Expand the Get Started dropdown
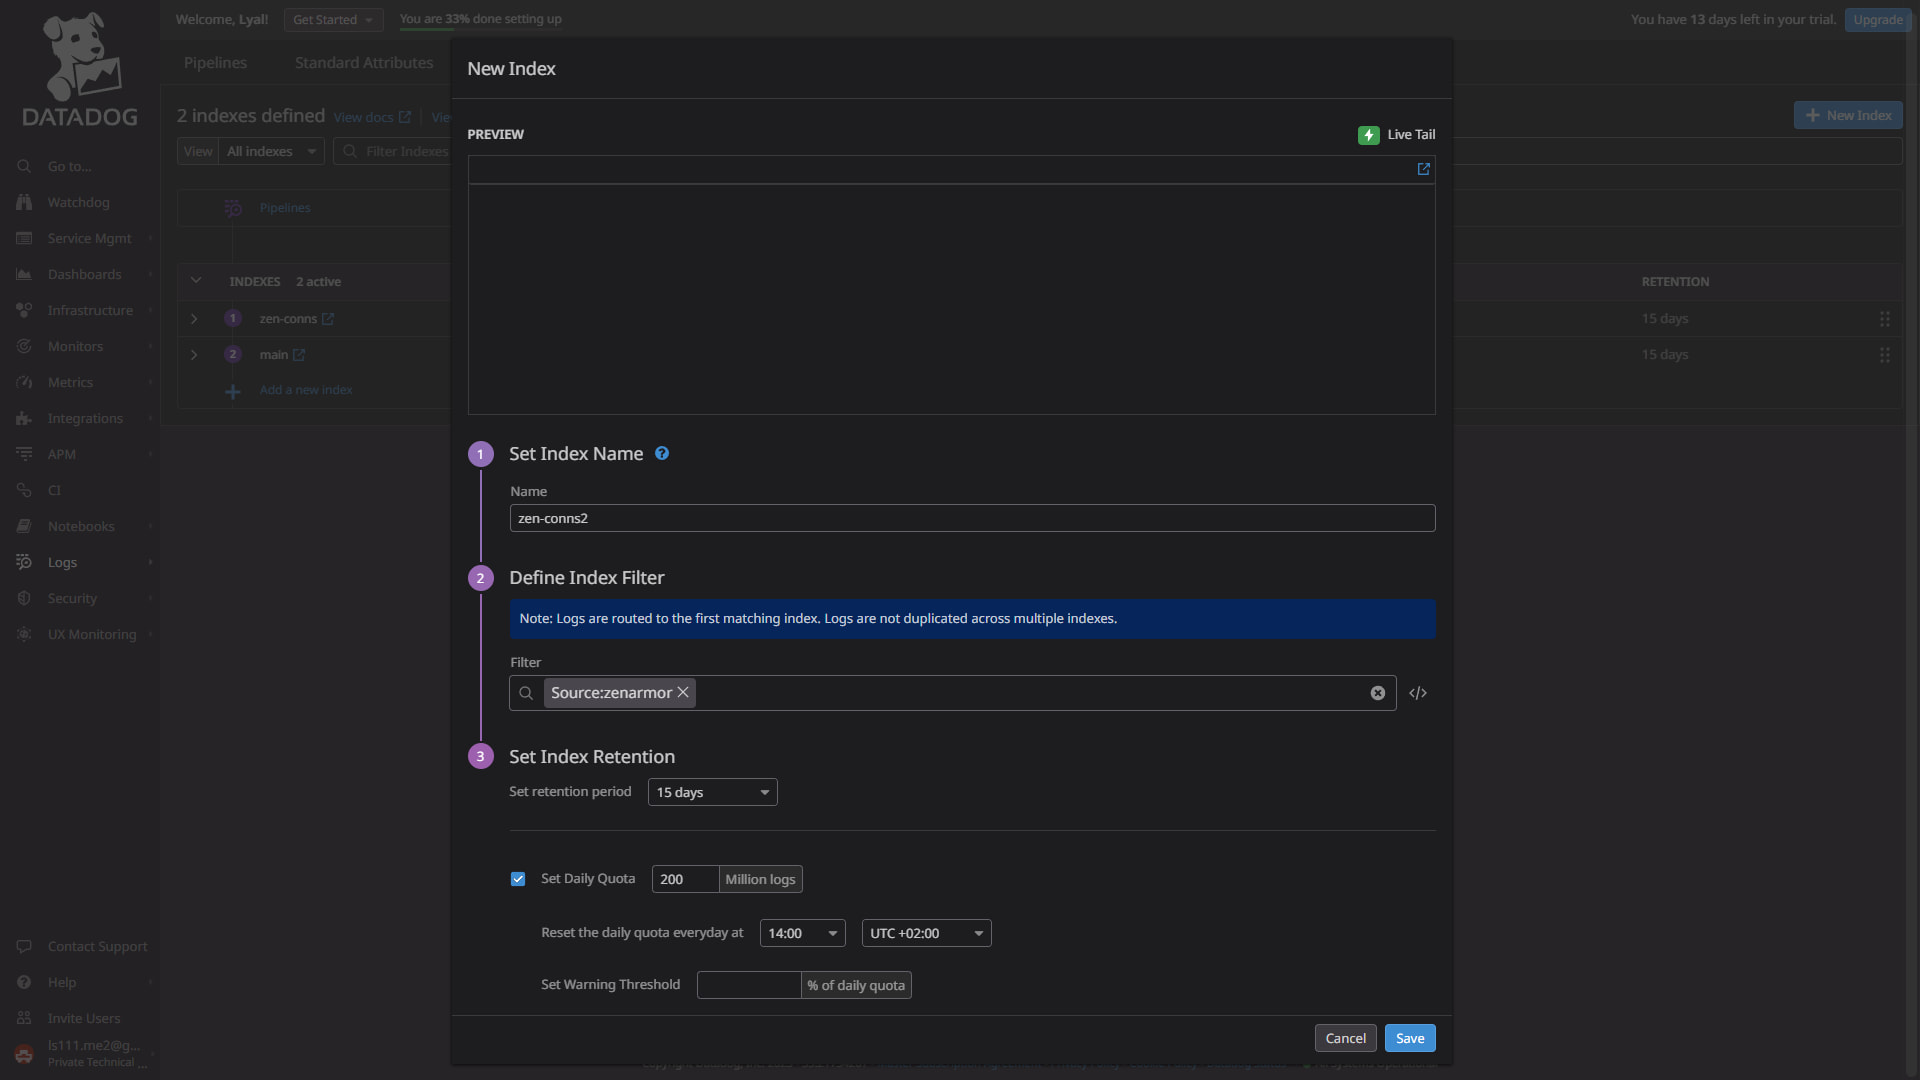The width and height of the screenshot is (1920, 1080). 333,19
